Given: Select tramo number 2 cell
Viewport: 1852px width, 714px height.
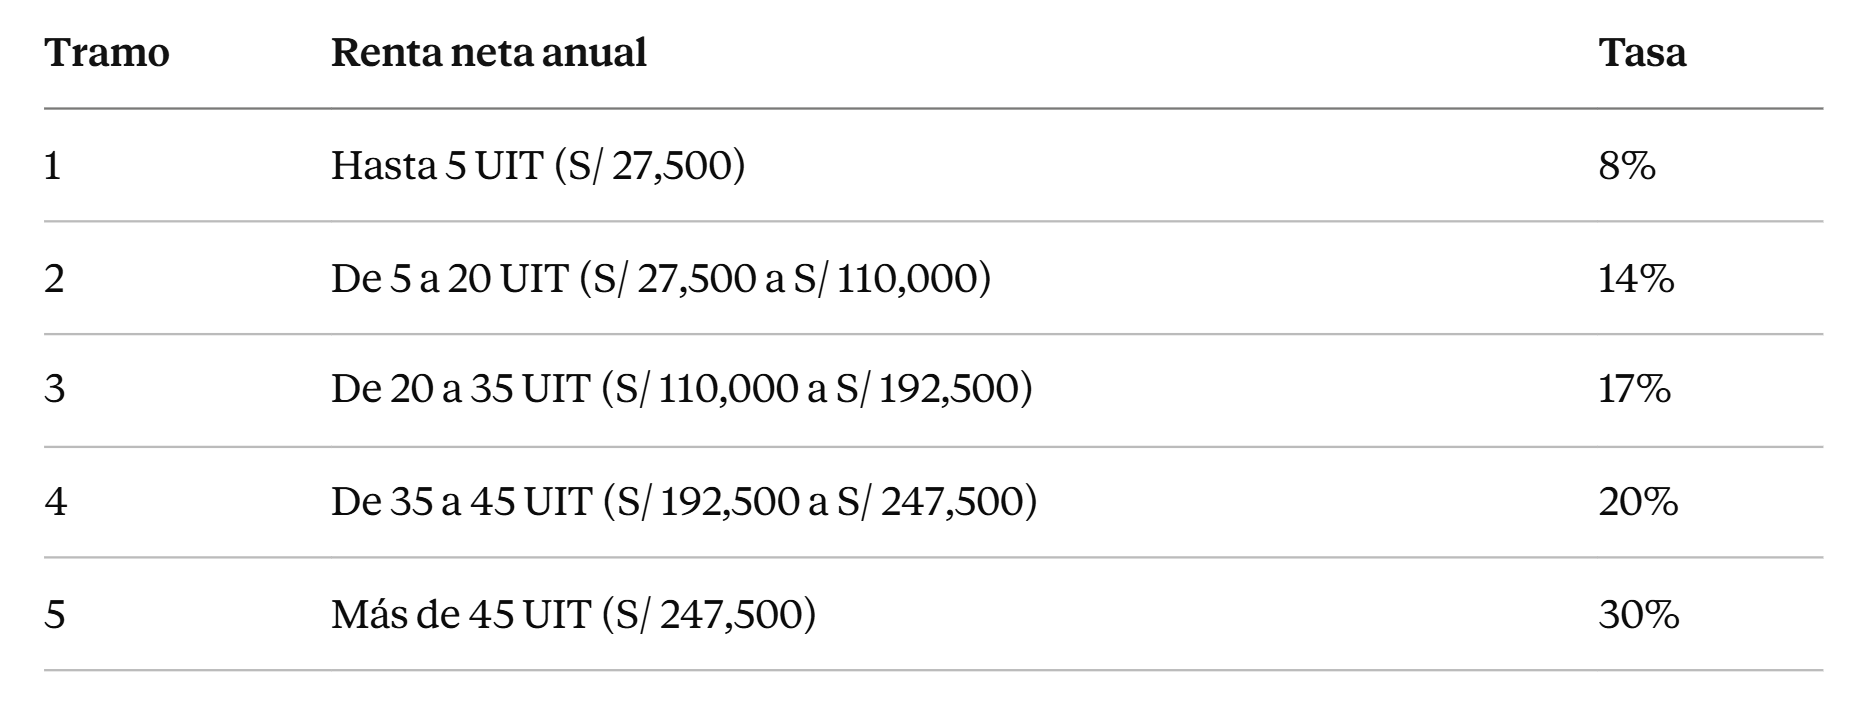Looking at the screenshot, I should [x=54, y=278].
